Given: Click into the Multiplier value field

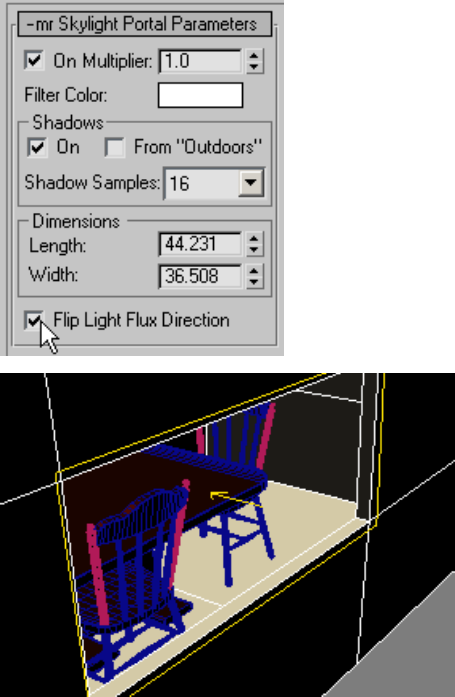Looking at the screenshot, I should [200, 61].
